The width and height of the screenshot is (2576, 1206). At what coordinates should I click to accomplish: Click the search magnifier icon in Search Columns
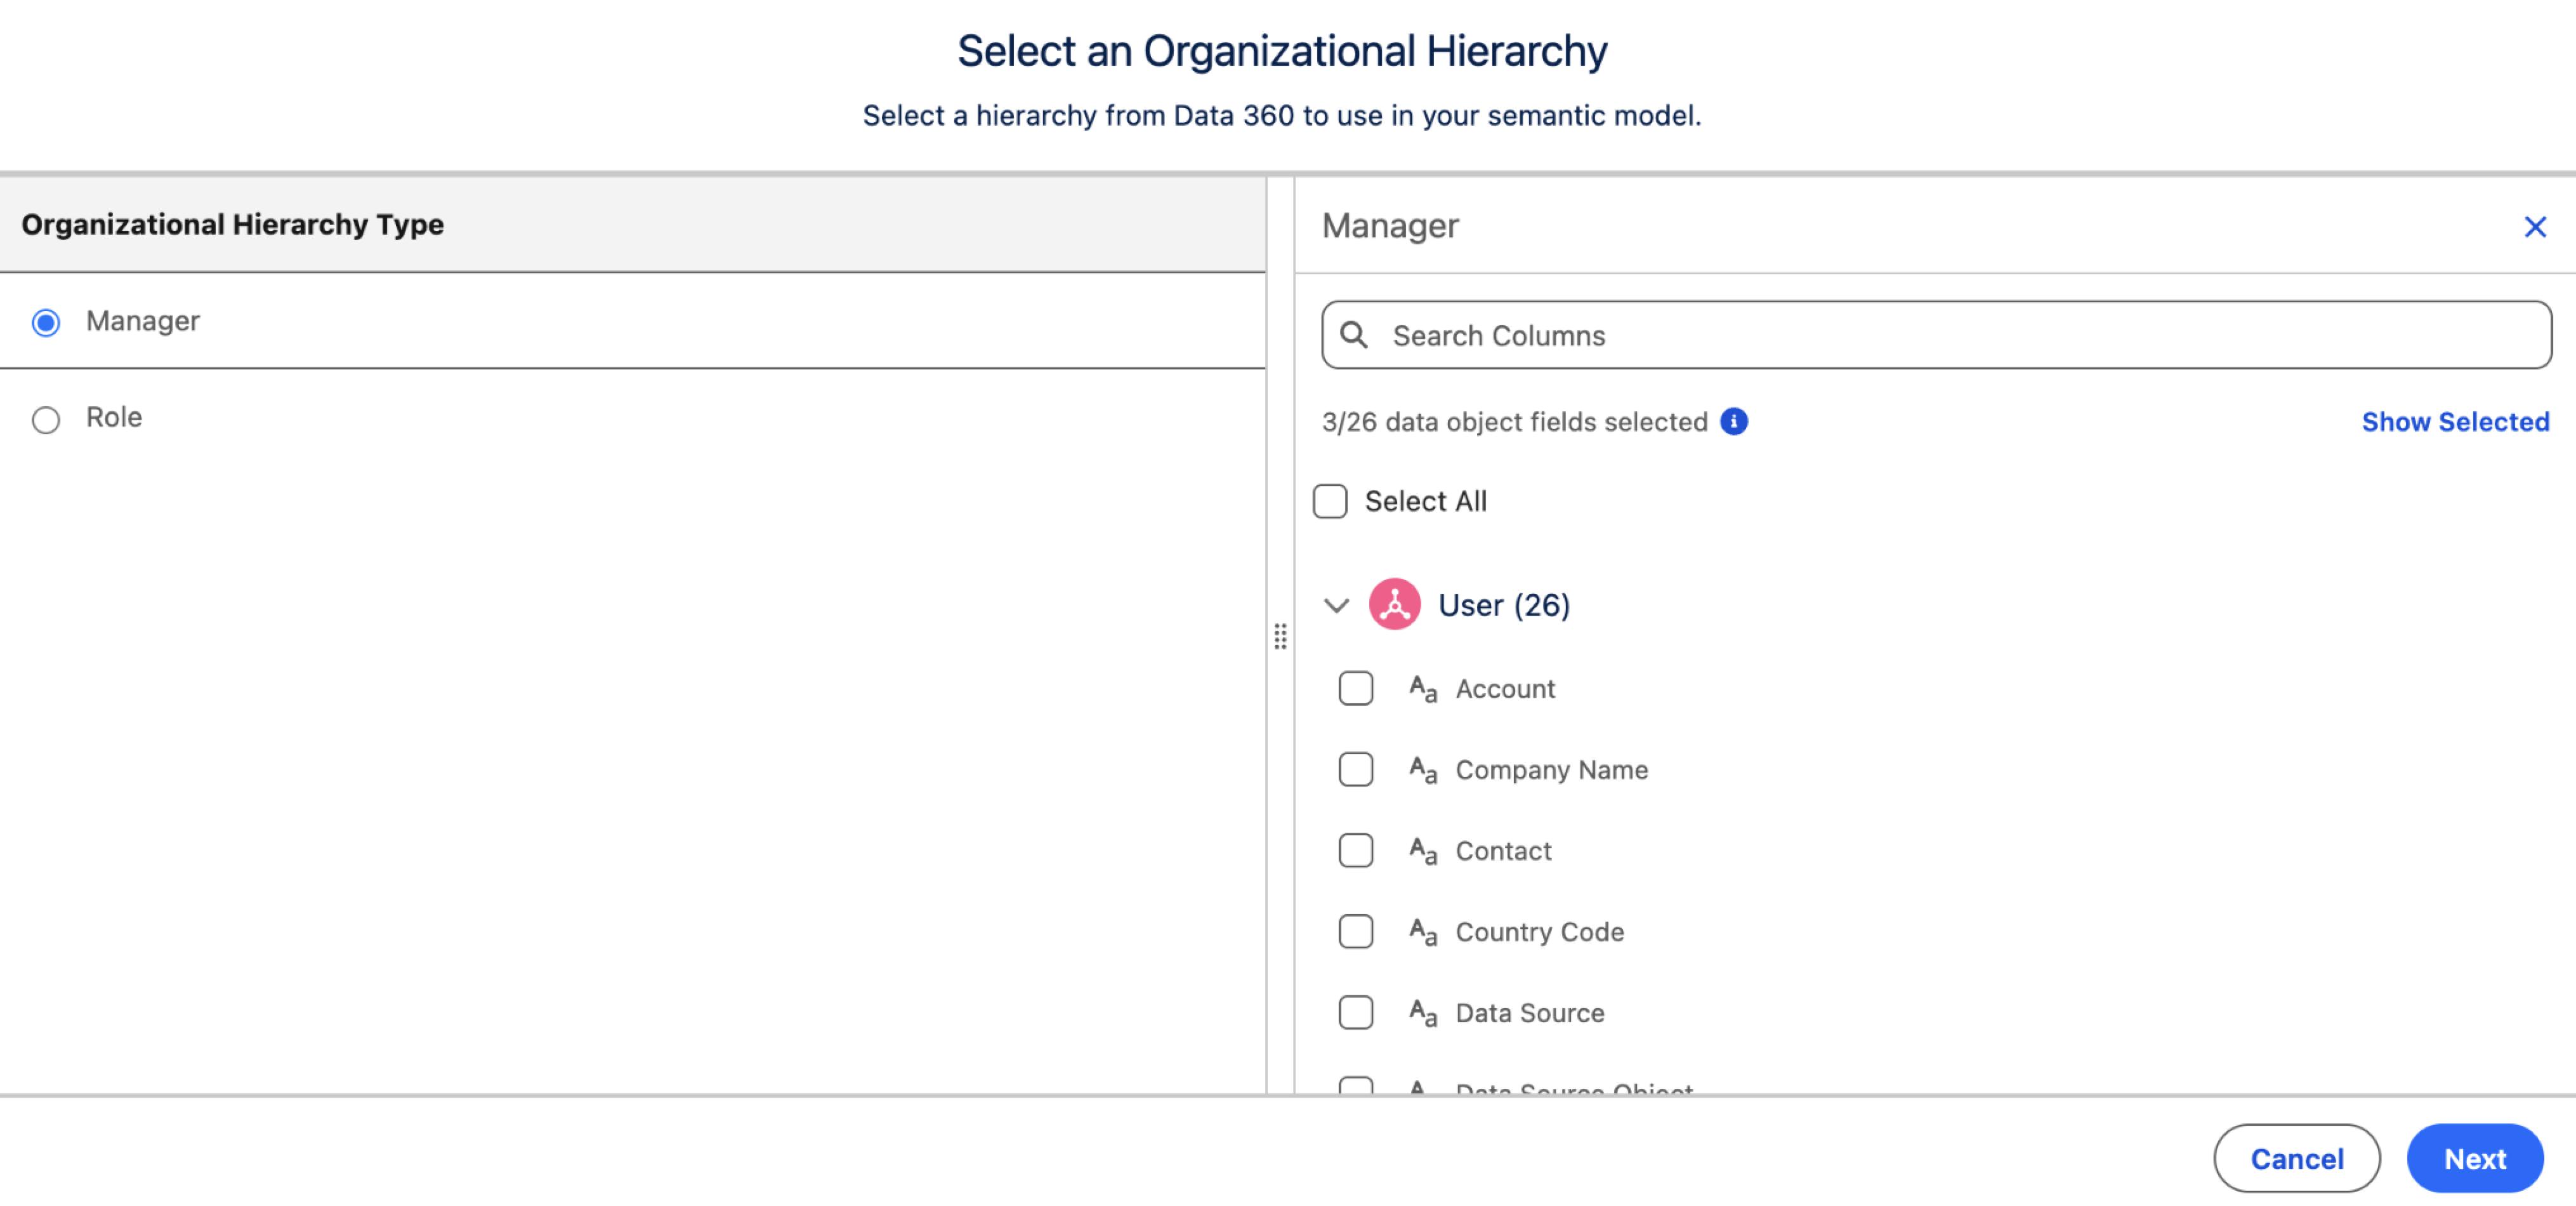1353,335
